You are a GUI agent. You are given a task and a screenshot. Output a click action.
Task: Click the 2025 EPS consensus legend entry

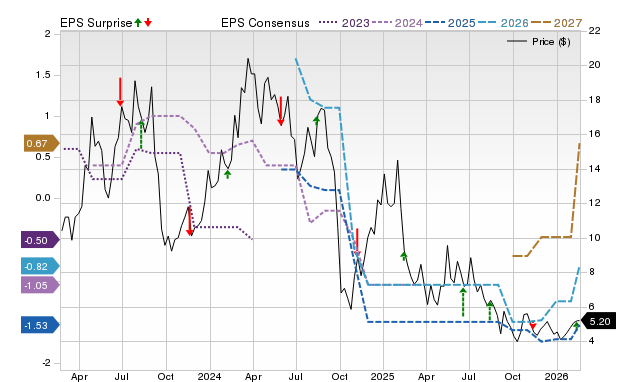tap(450, 23)
